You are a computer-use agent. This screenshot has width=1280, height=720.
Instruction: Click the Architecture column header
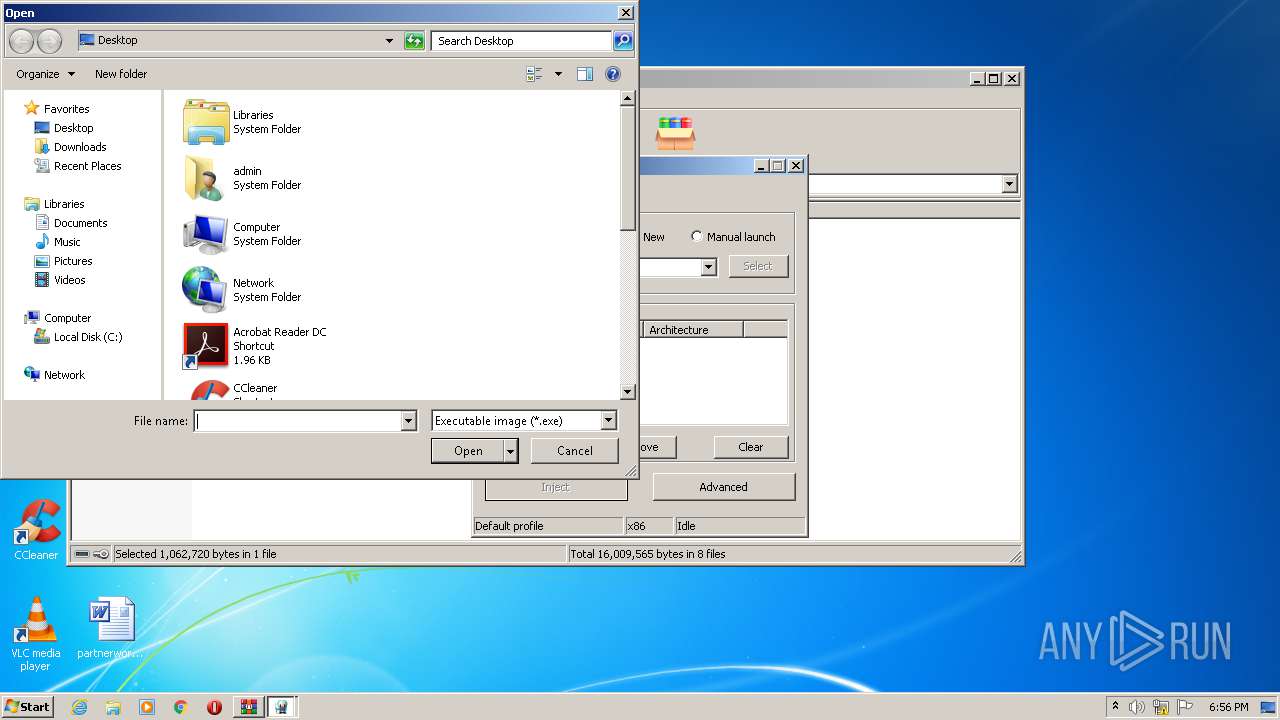tap(693, 330)
